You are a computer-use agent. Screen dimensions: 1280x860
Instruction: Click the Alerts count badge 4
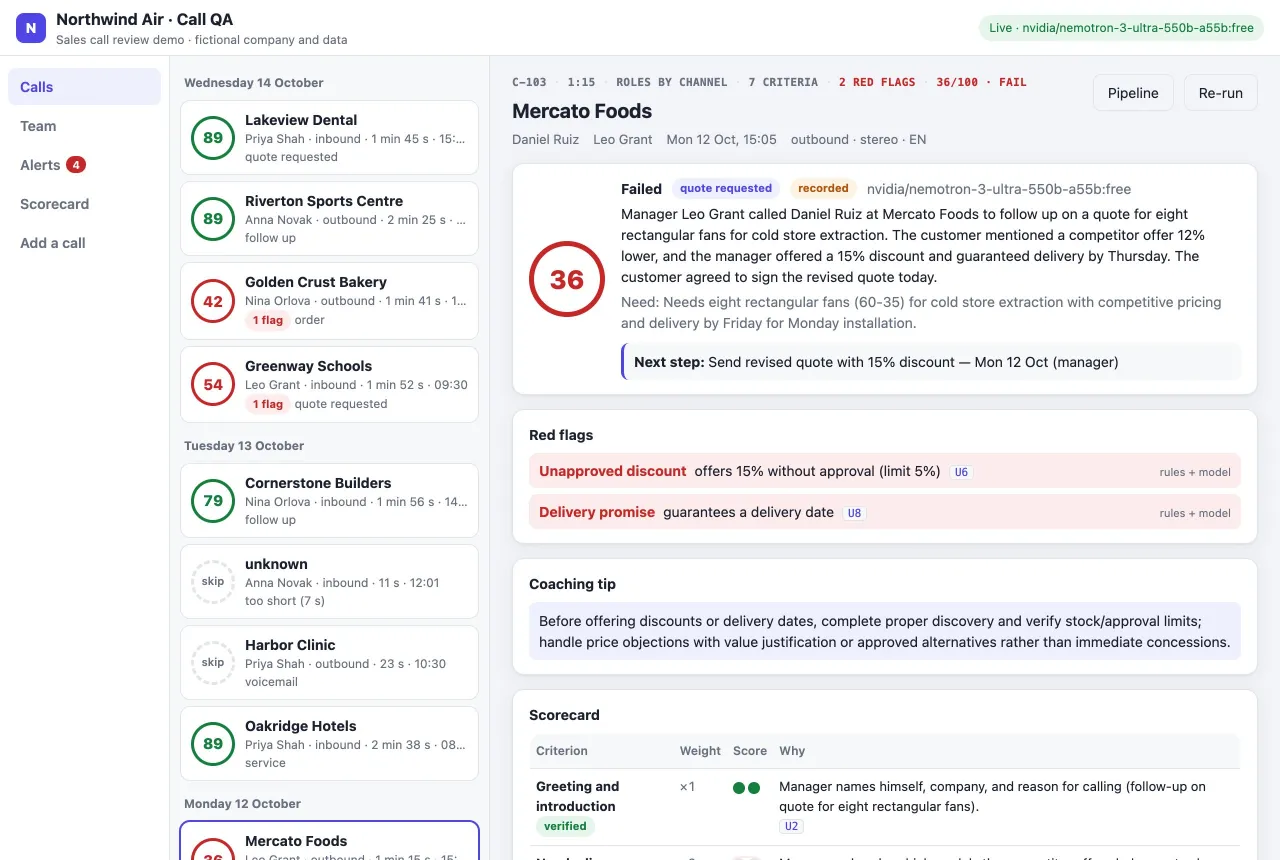pos(76,165)
